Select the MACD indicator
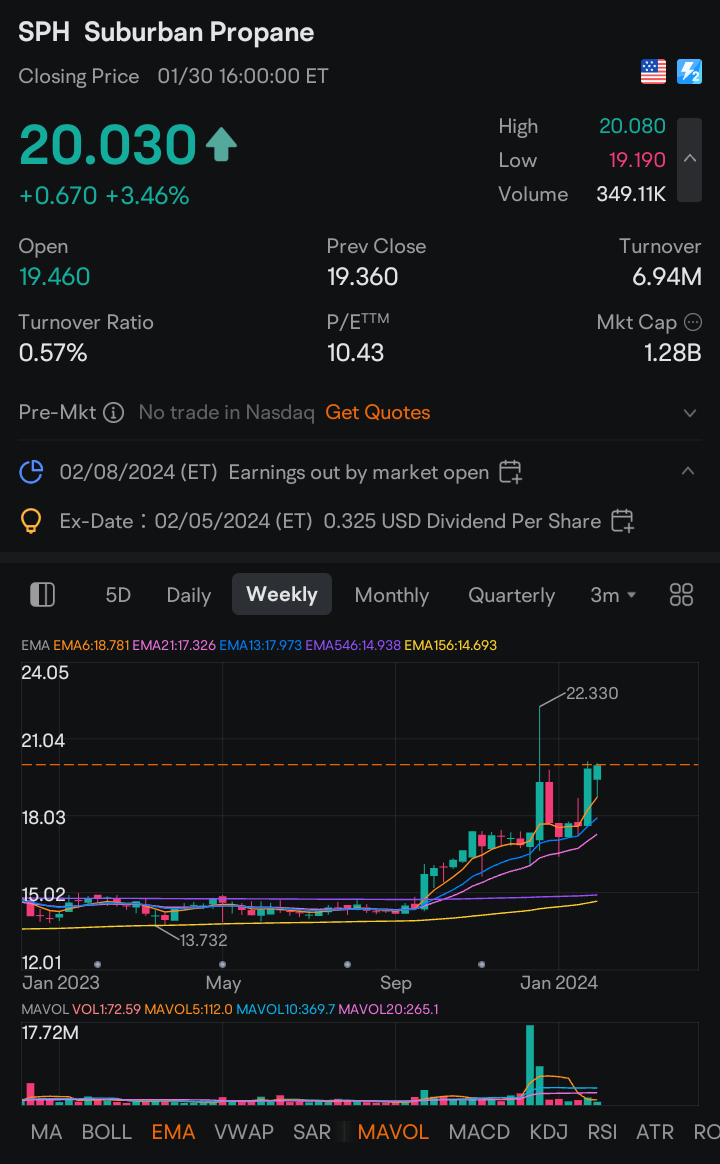This screenshot has height=1164, width=720. pos(479,1132)
